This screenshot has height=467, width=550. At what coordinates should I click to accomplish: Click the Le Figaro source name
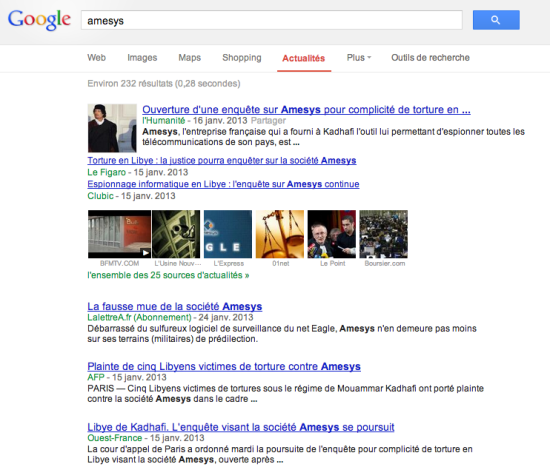click(106, 172)
